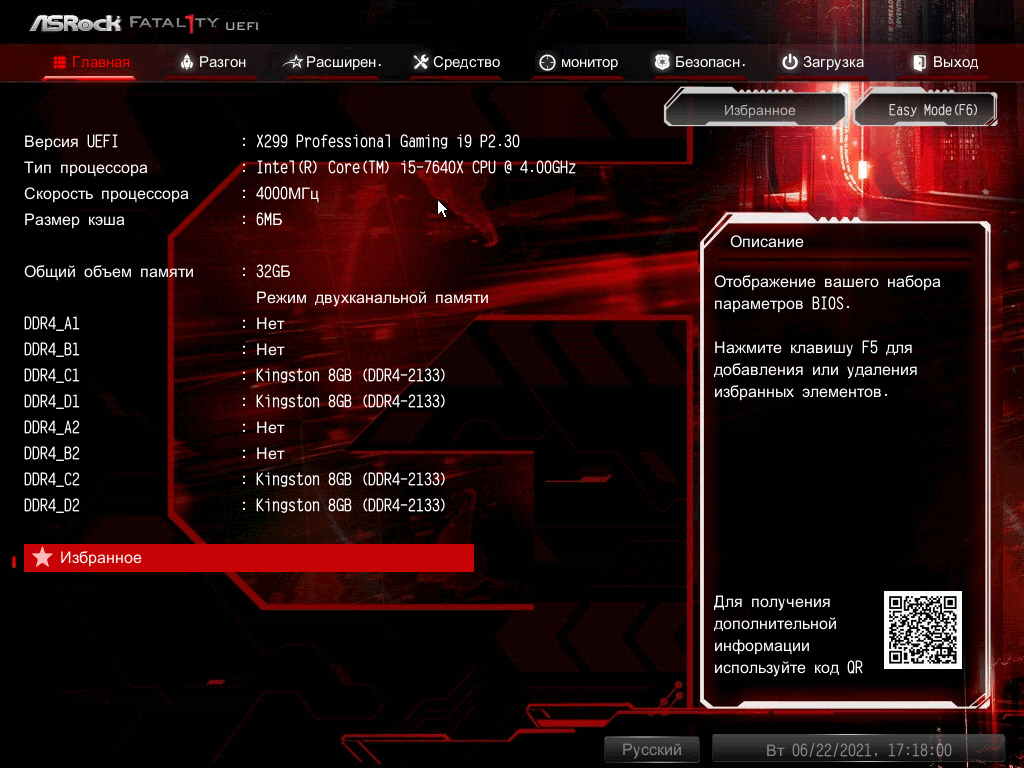Screen dimensions: 1024x768
Task: Click Kingston 8GB value for DDR4_D2
Action: click(x=351, y=505)
